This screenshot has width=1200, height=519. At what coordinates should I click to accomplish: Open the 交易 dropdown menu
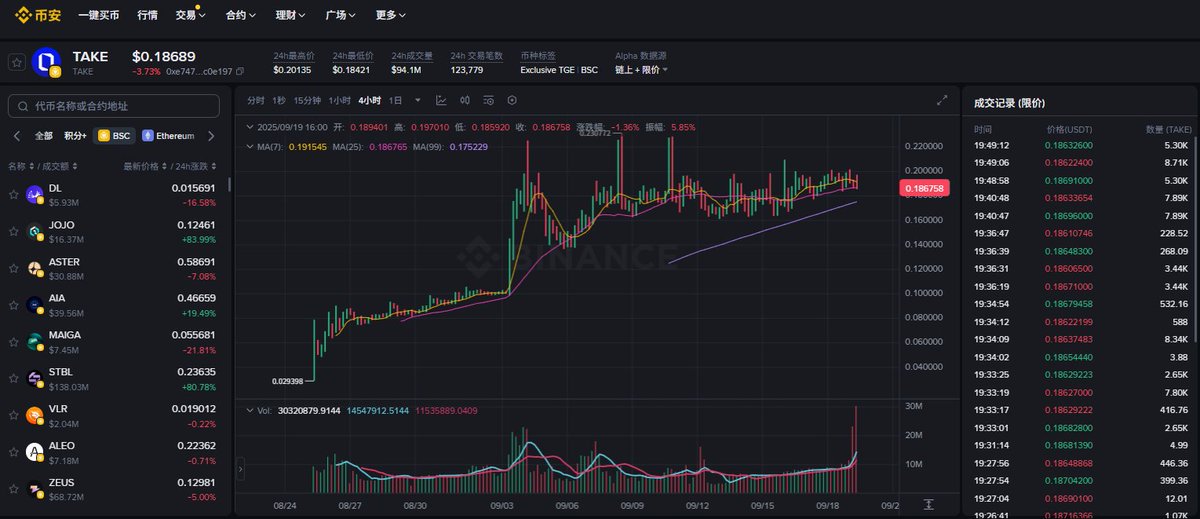[190, 15]
